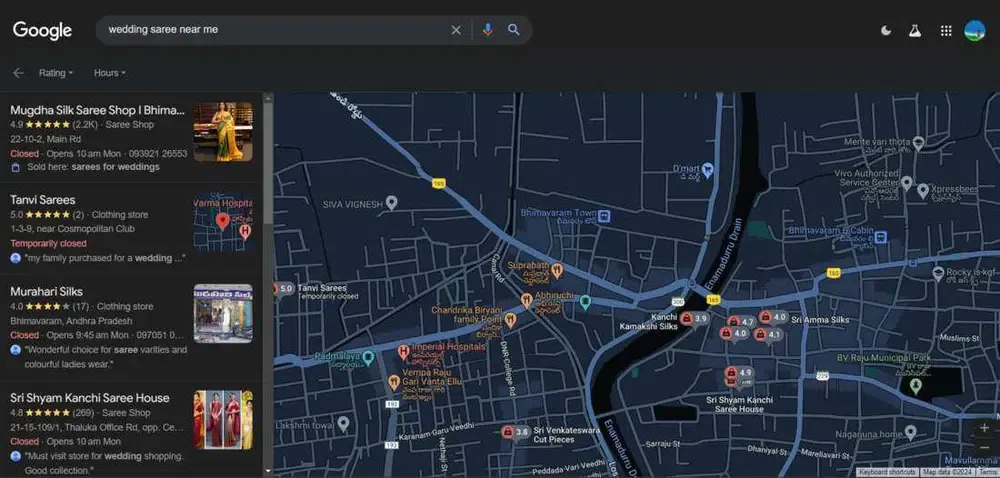Open Sri Shyam Kanchi Saree House listing
This screenshot has height=478, width=1000.
(90, 398)
